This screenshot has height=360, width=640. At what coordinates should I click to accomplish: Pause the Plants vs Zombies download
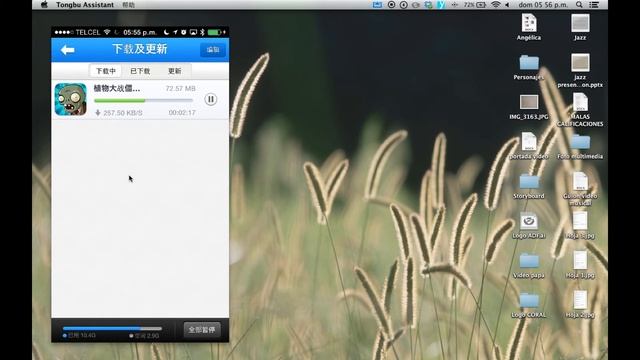point(211,99)
